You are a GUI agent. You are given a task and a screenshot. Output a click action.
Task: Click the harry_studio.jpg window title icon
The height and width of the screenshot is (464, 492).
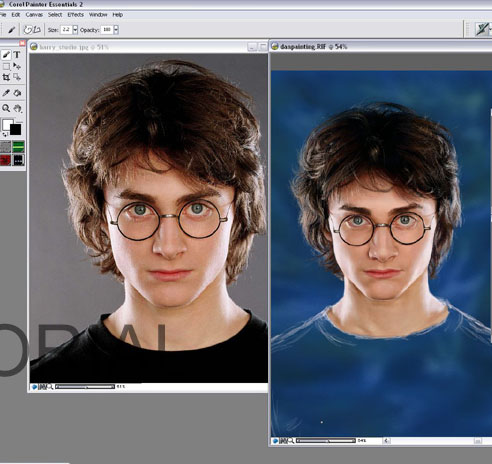click(x=34, y=47)
